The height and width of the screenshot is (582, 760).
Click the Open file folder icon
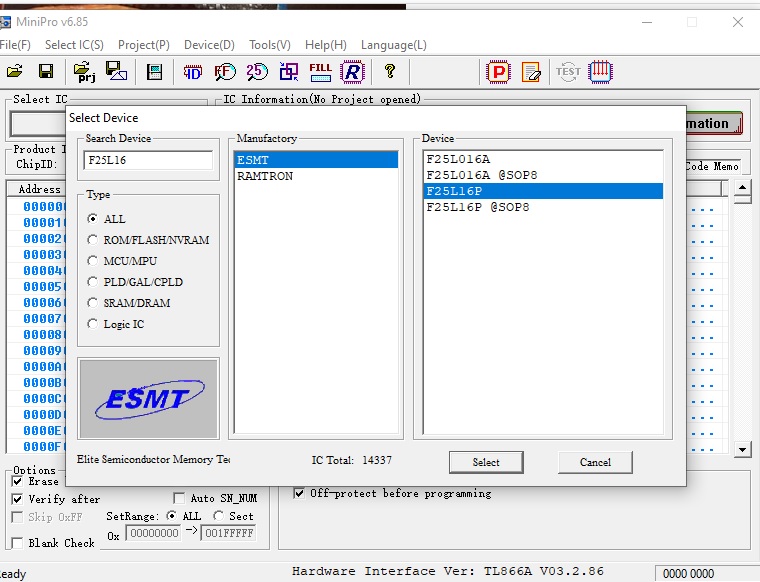tap(15, 71)
